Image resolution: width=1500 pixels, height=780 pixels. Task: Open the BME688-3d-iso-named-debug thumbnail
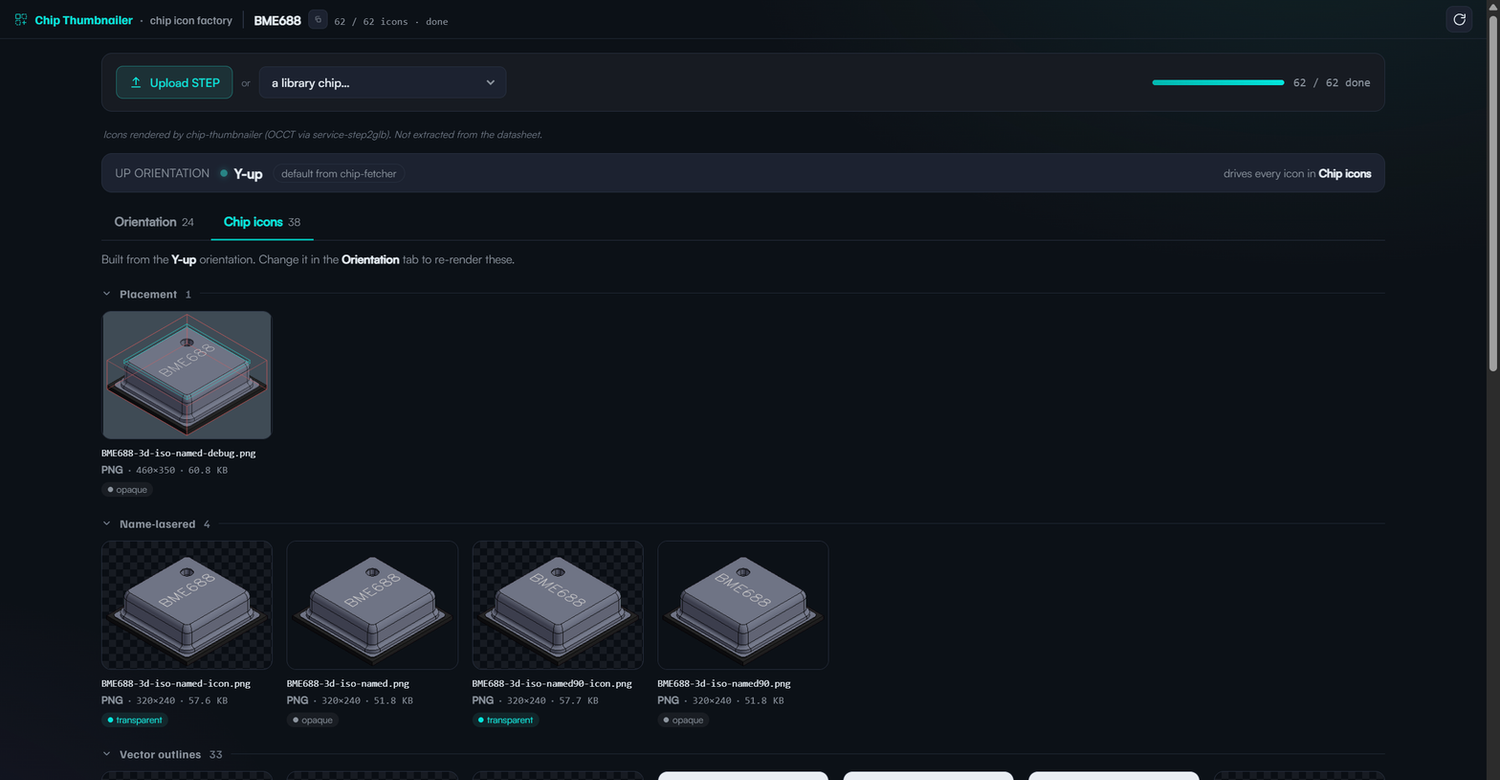click(187, 375)
